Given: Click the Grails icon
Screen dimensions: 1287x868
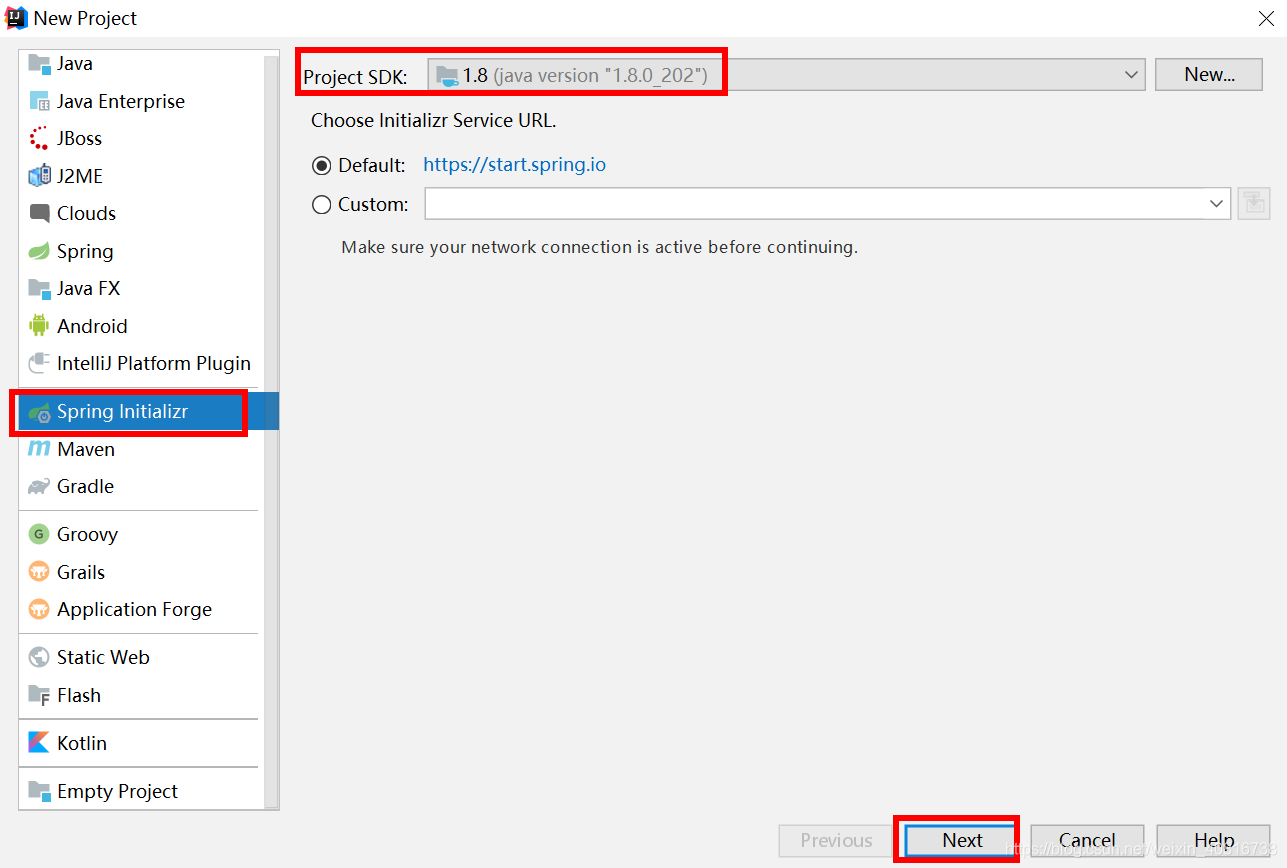Looking at the screenshot, I should point(39,572).
